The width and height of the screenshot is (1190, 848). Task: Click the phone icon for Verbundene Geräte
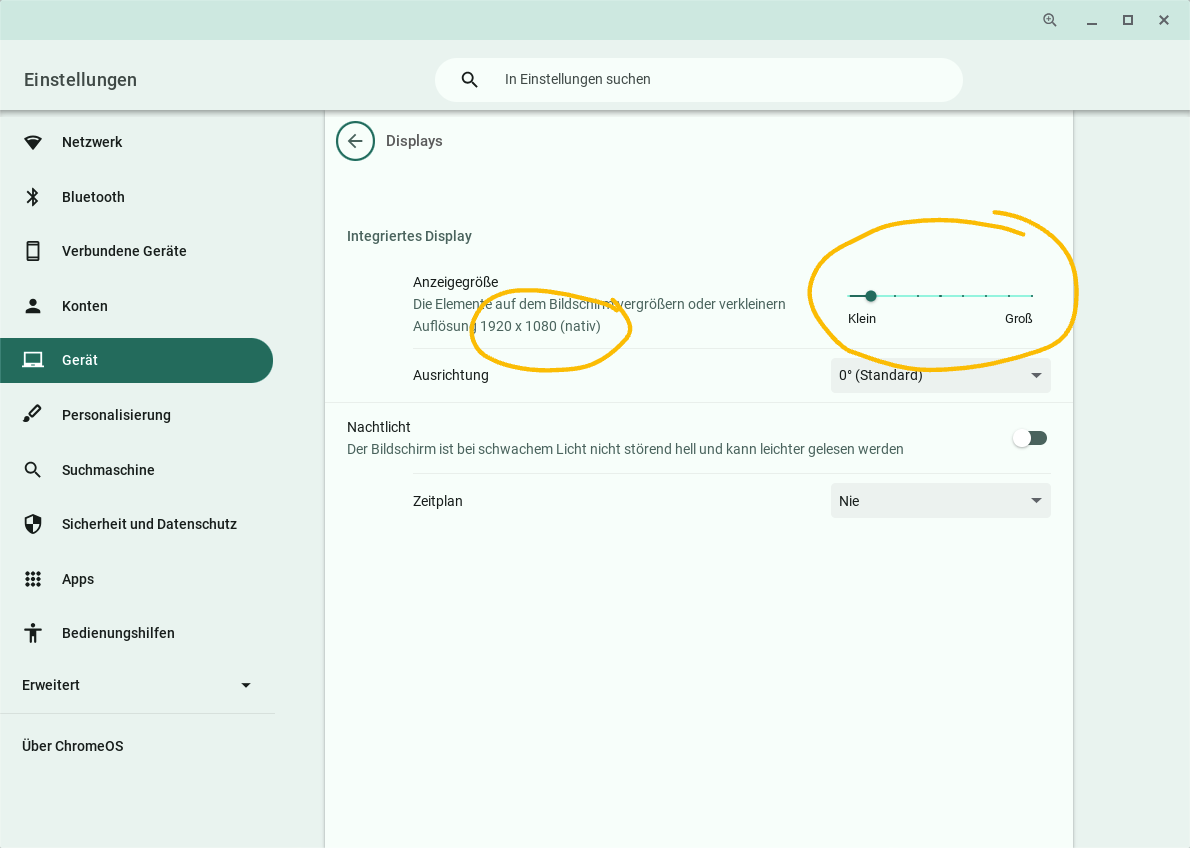[x=33, y=251]
